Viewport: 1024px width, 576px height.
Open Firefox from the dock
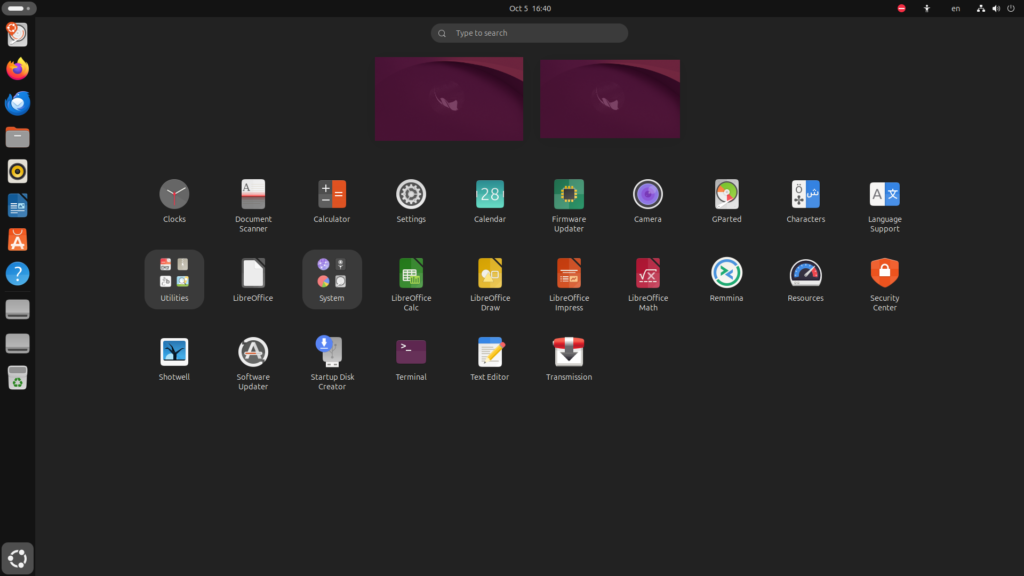click(x=18, y=69)
